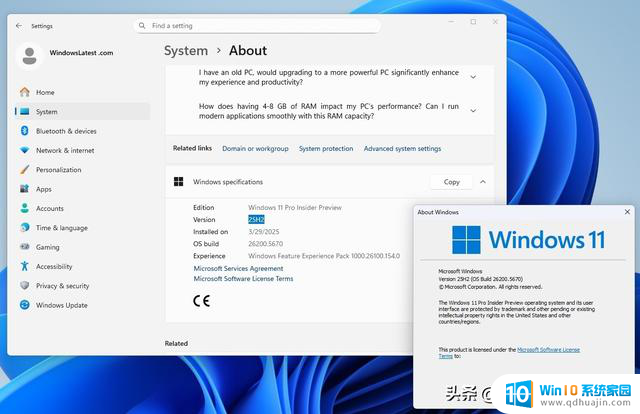
Task: Click the Installed on 3/29/2025 value
Action: [x=264, y=231]
